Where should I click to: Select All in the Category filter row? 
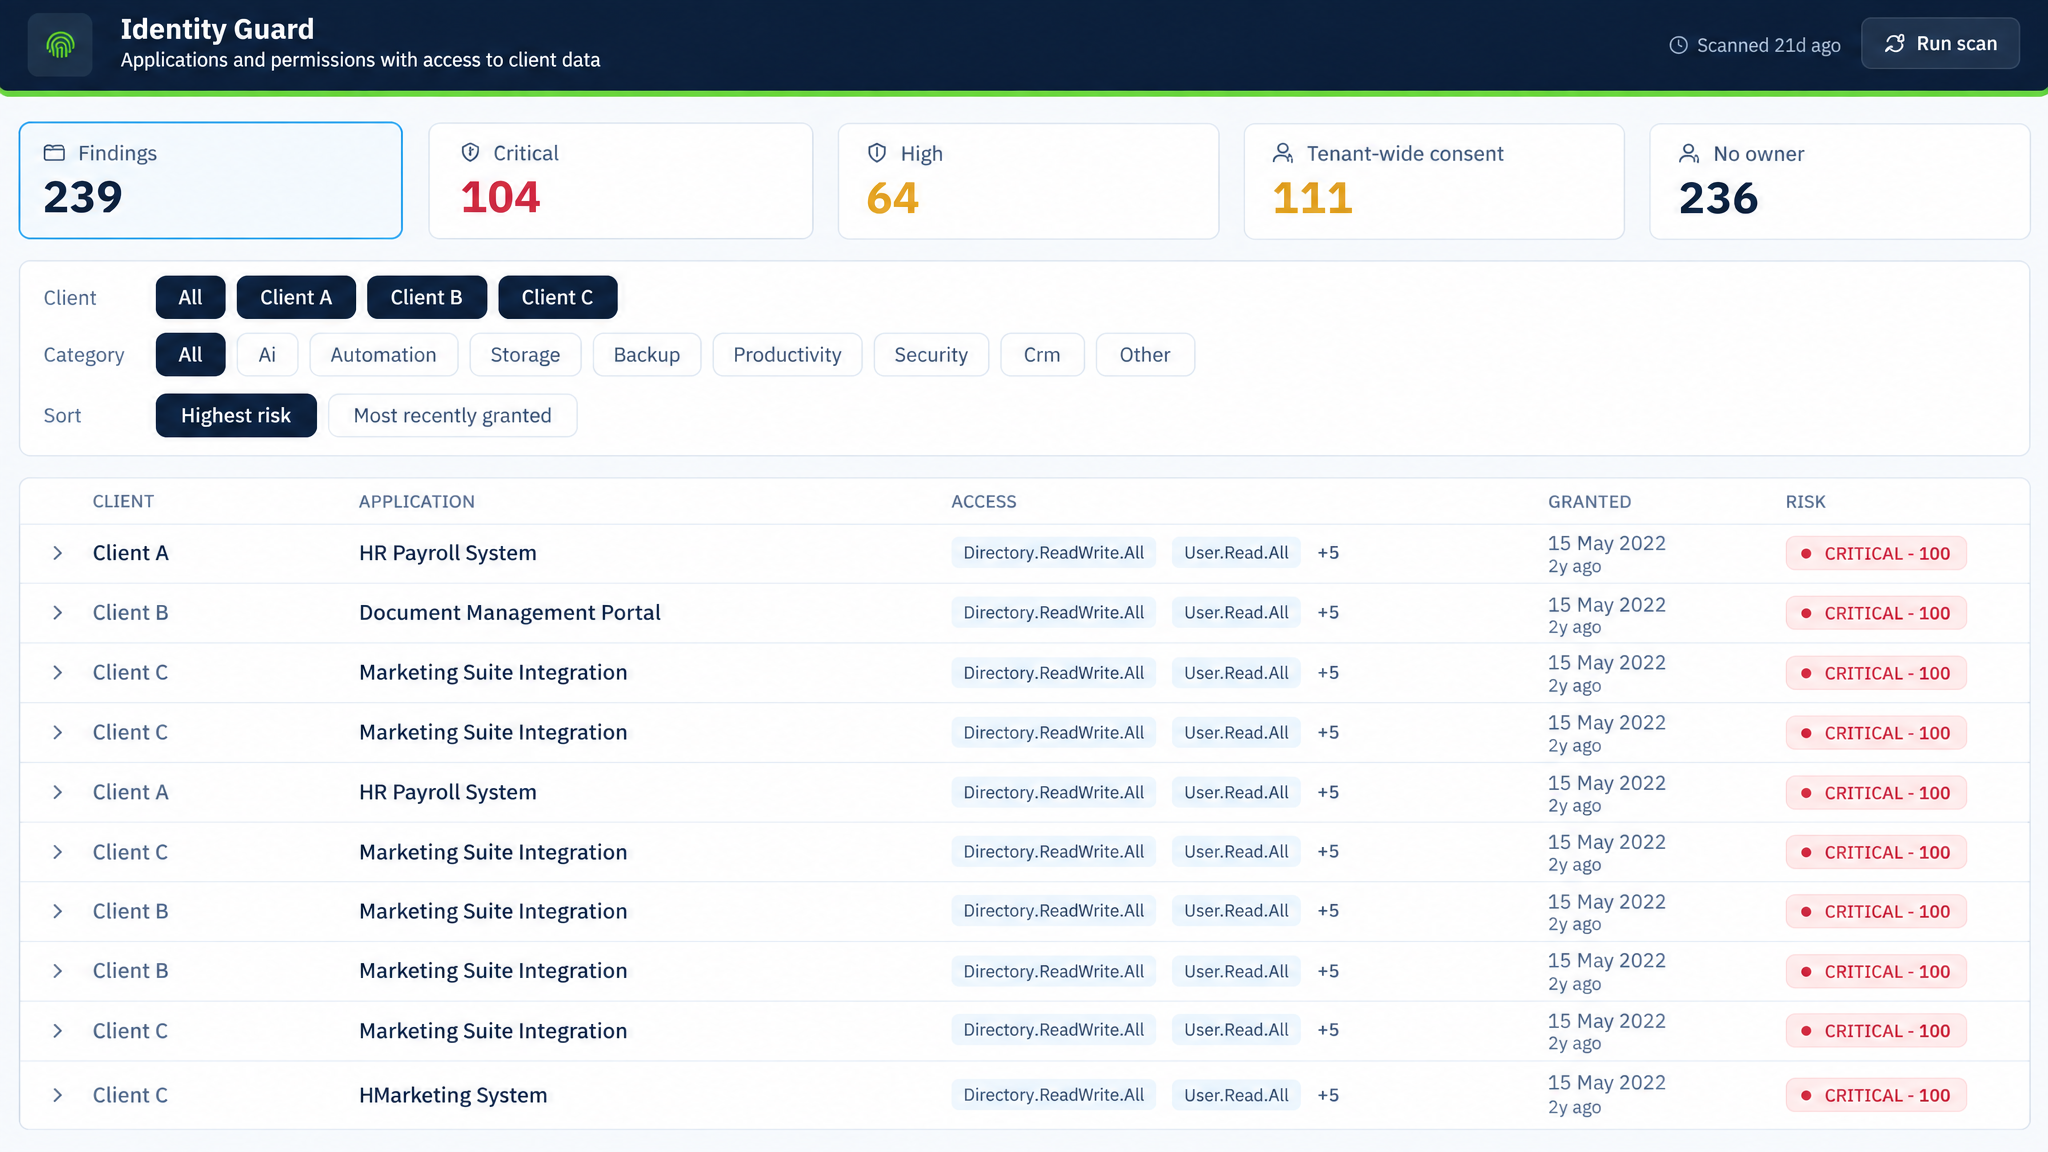190,355
